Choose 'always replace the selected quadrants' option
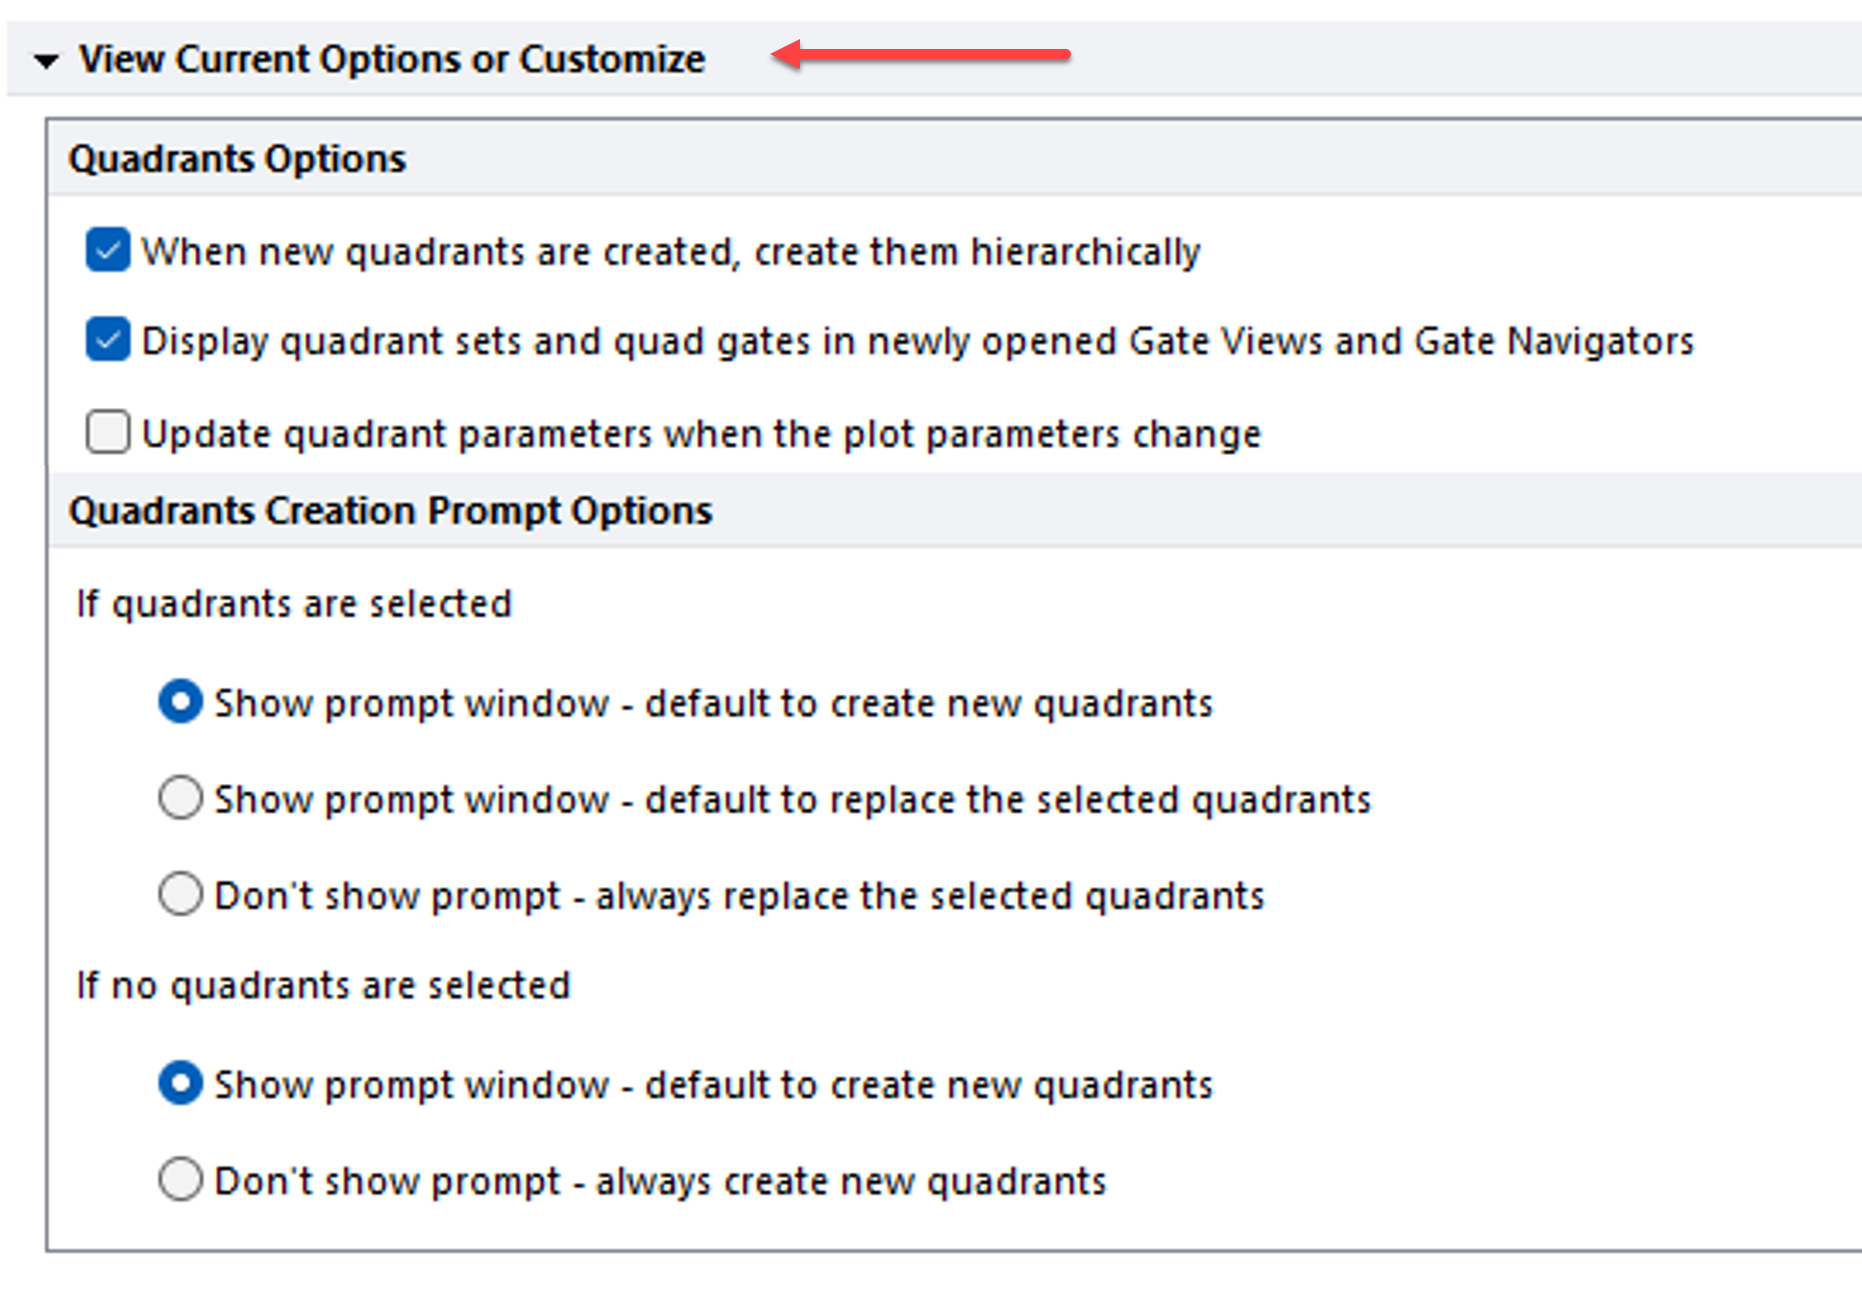Image resolution: width=1862 pixels, height=1294 pixels. coord(181,894)
